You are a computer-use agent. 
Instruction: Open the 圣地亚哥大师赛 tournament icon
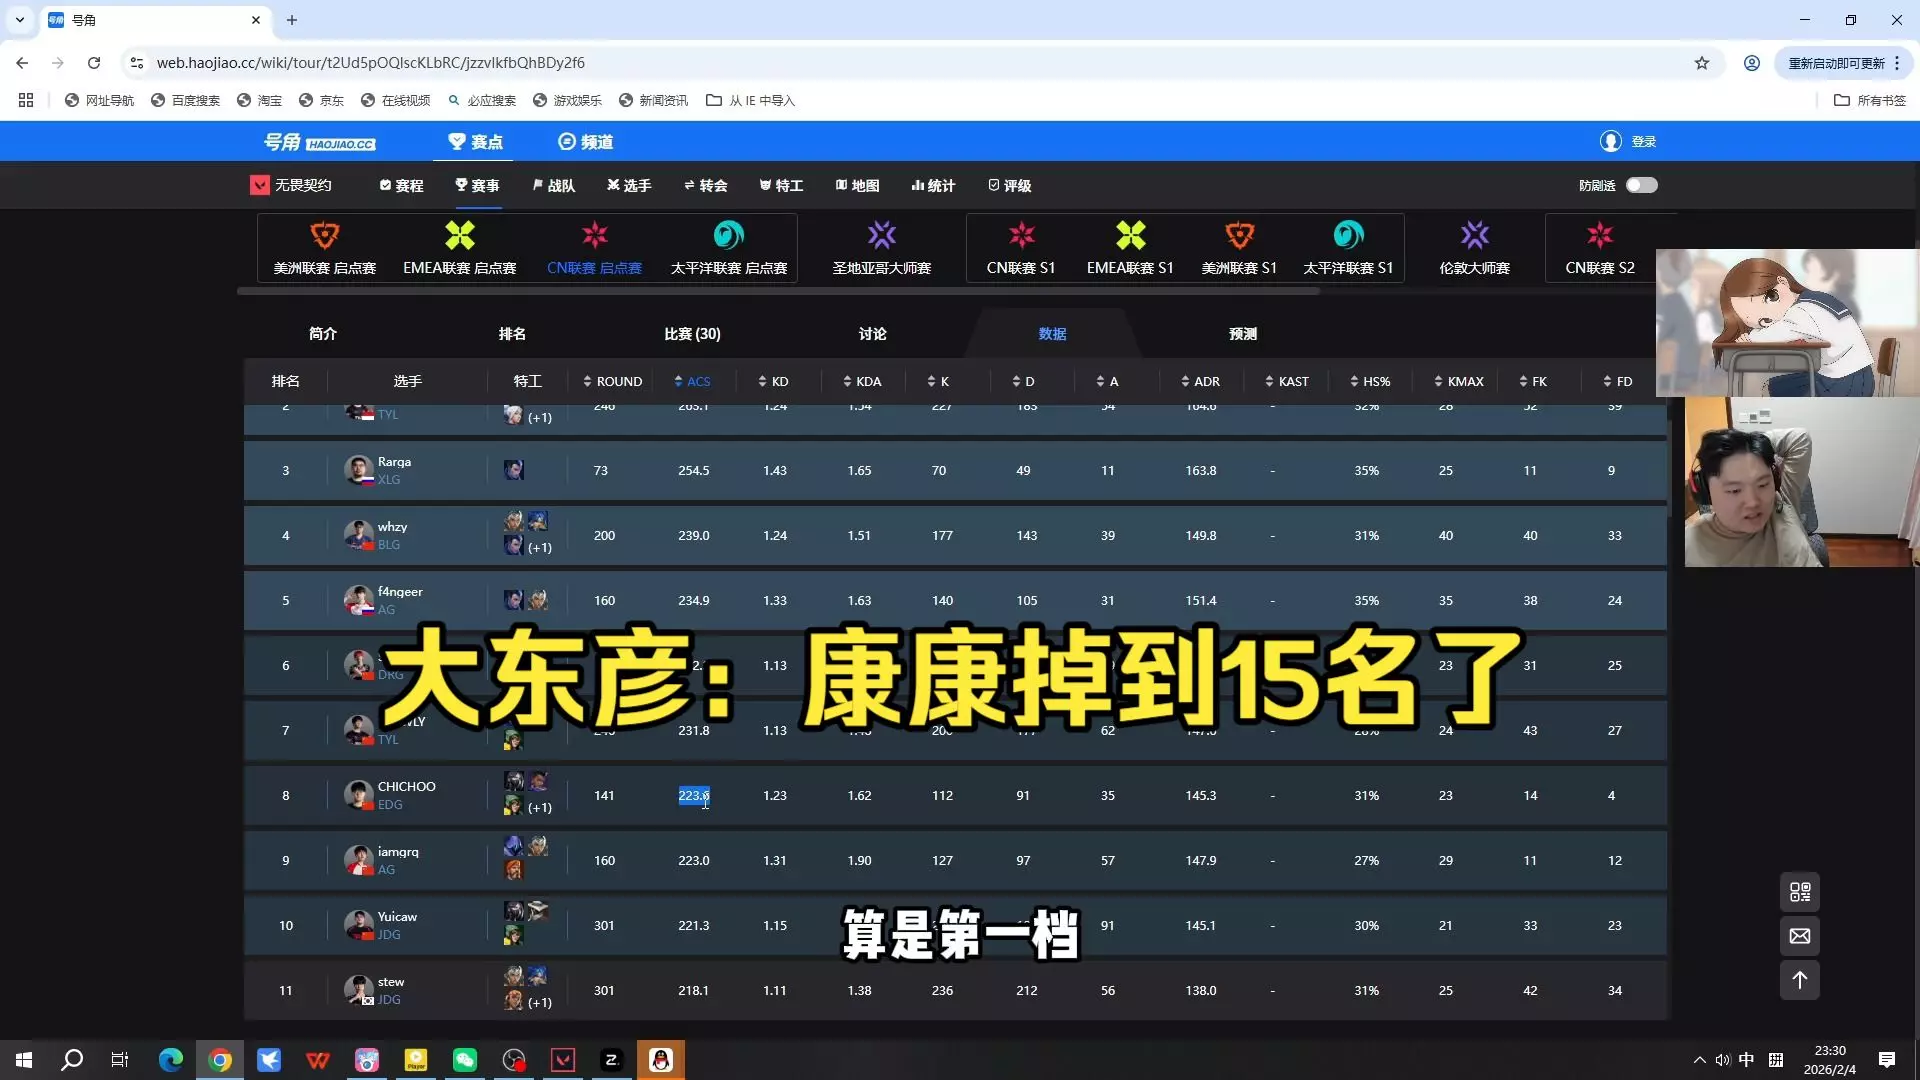click(x=881, y=236)
